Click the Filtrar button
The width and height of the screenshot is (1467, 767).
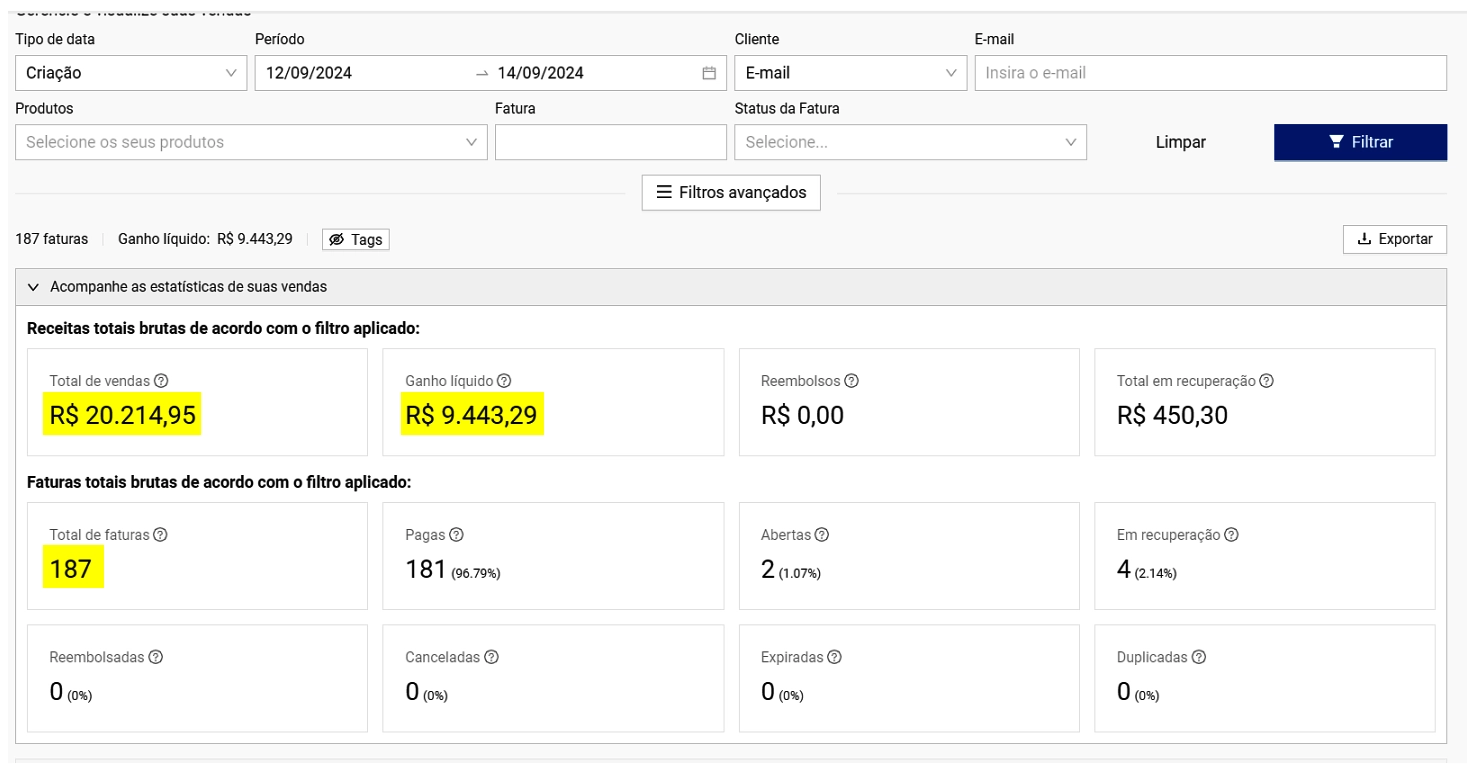(x=1360, y=142)
